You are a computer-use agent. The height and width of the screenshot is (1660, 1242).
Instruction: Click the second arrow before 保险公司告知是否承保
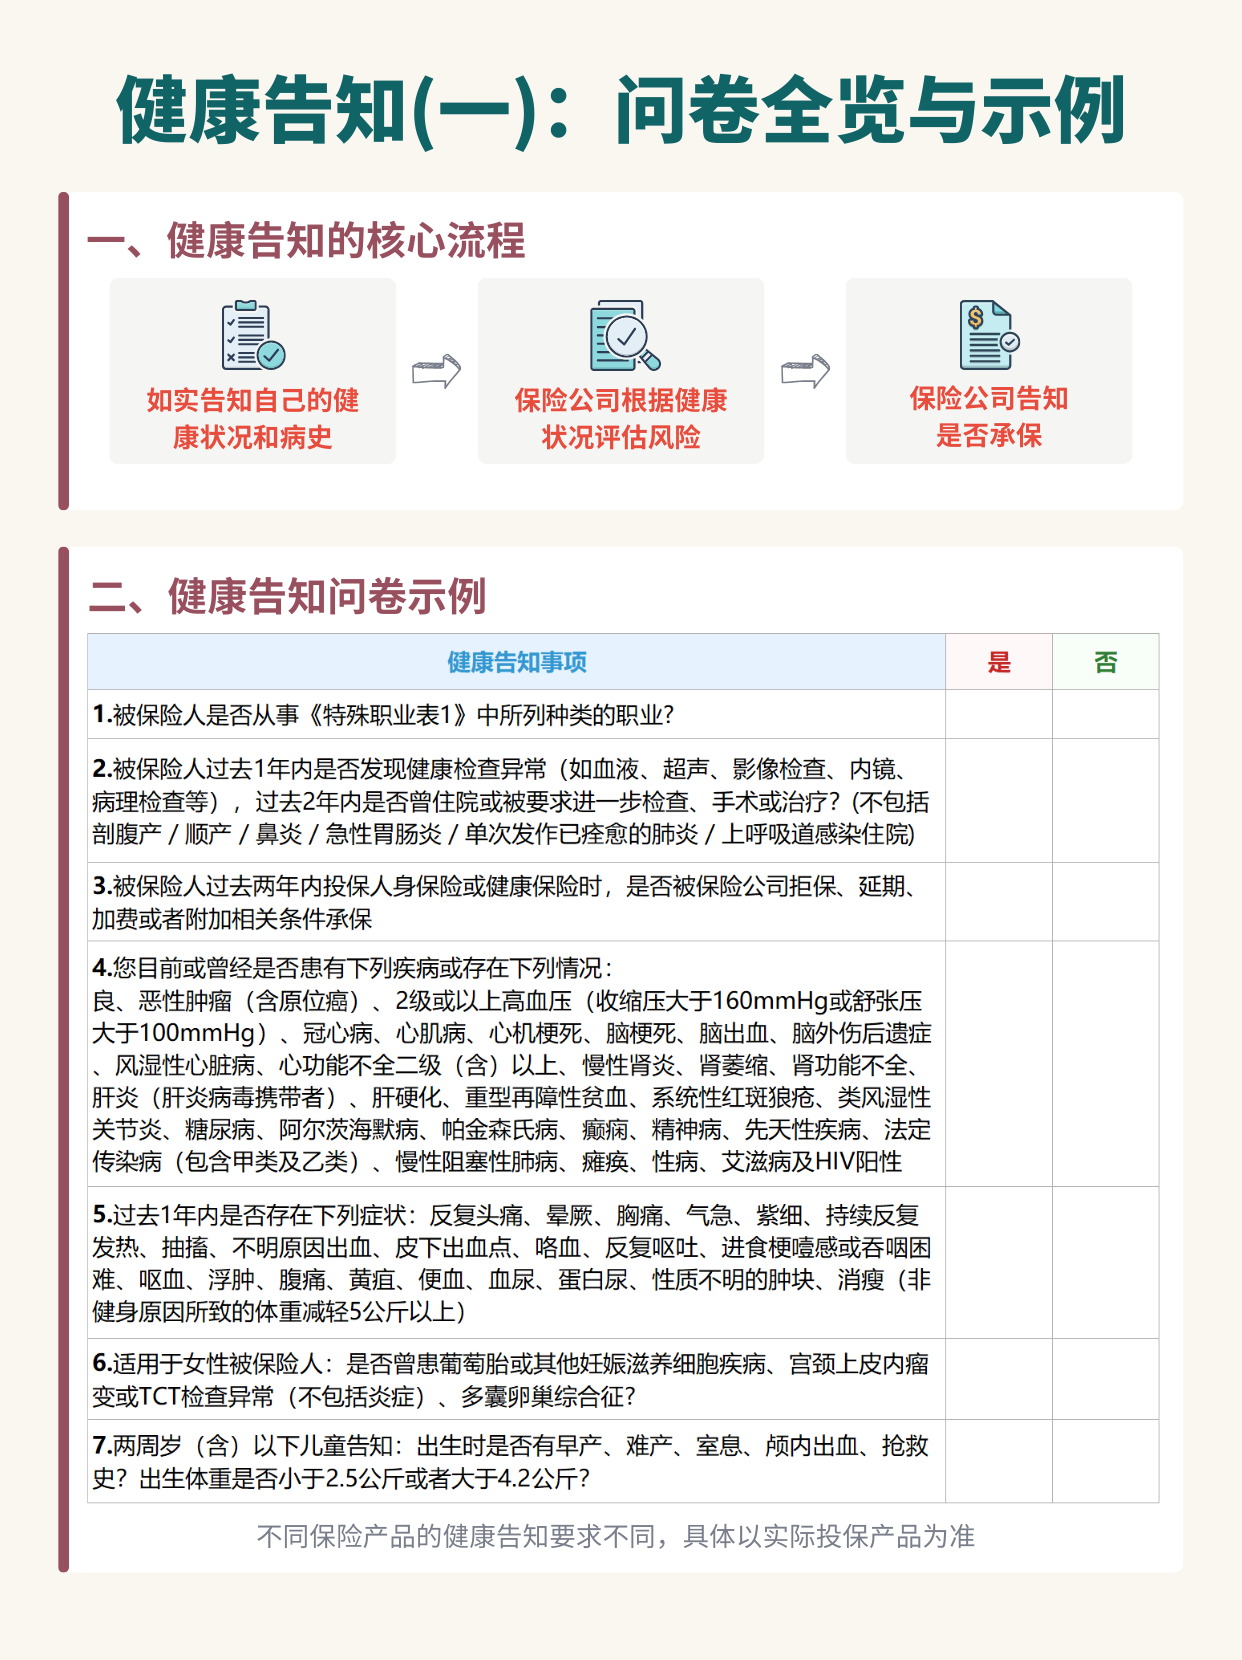click(x=805, y=371)
